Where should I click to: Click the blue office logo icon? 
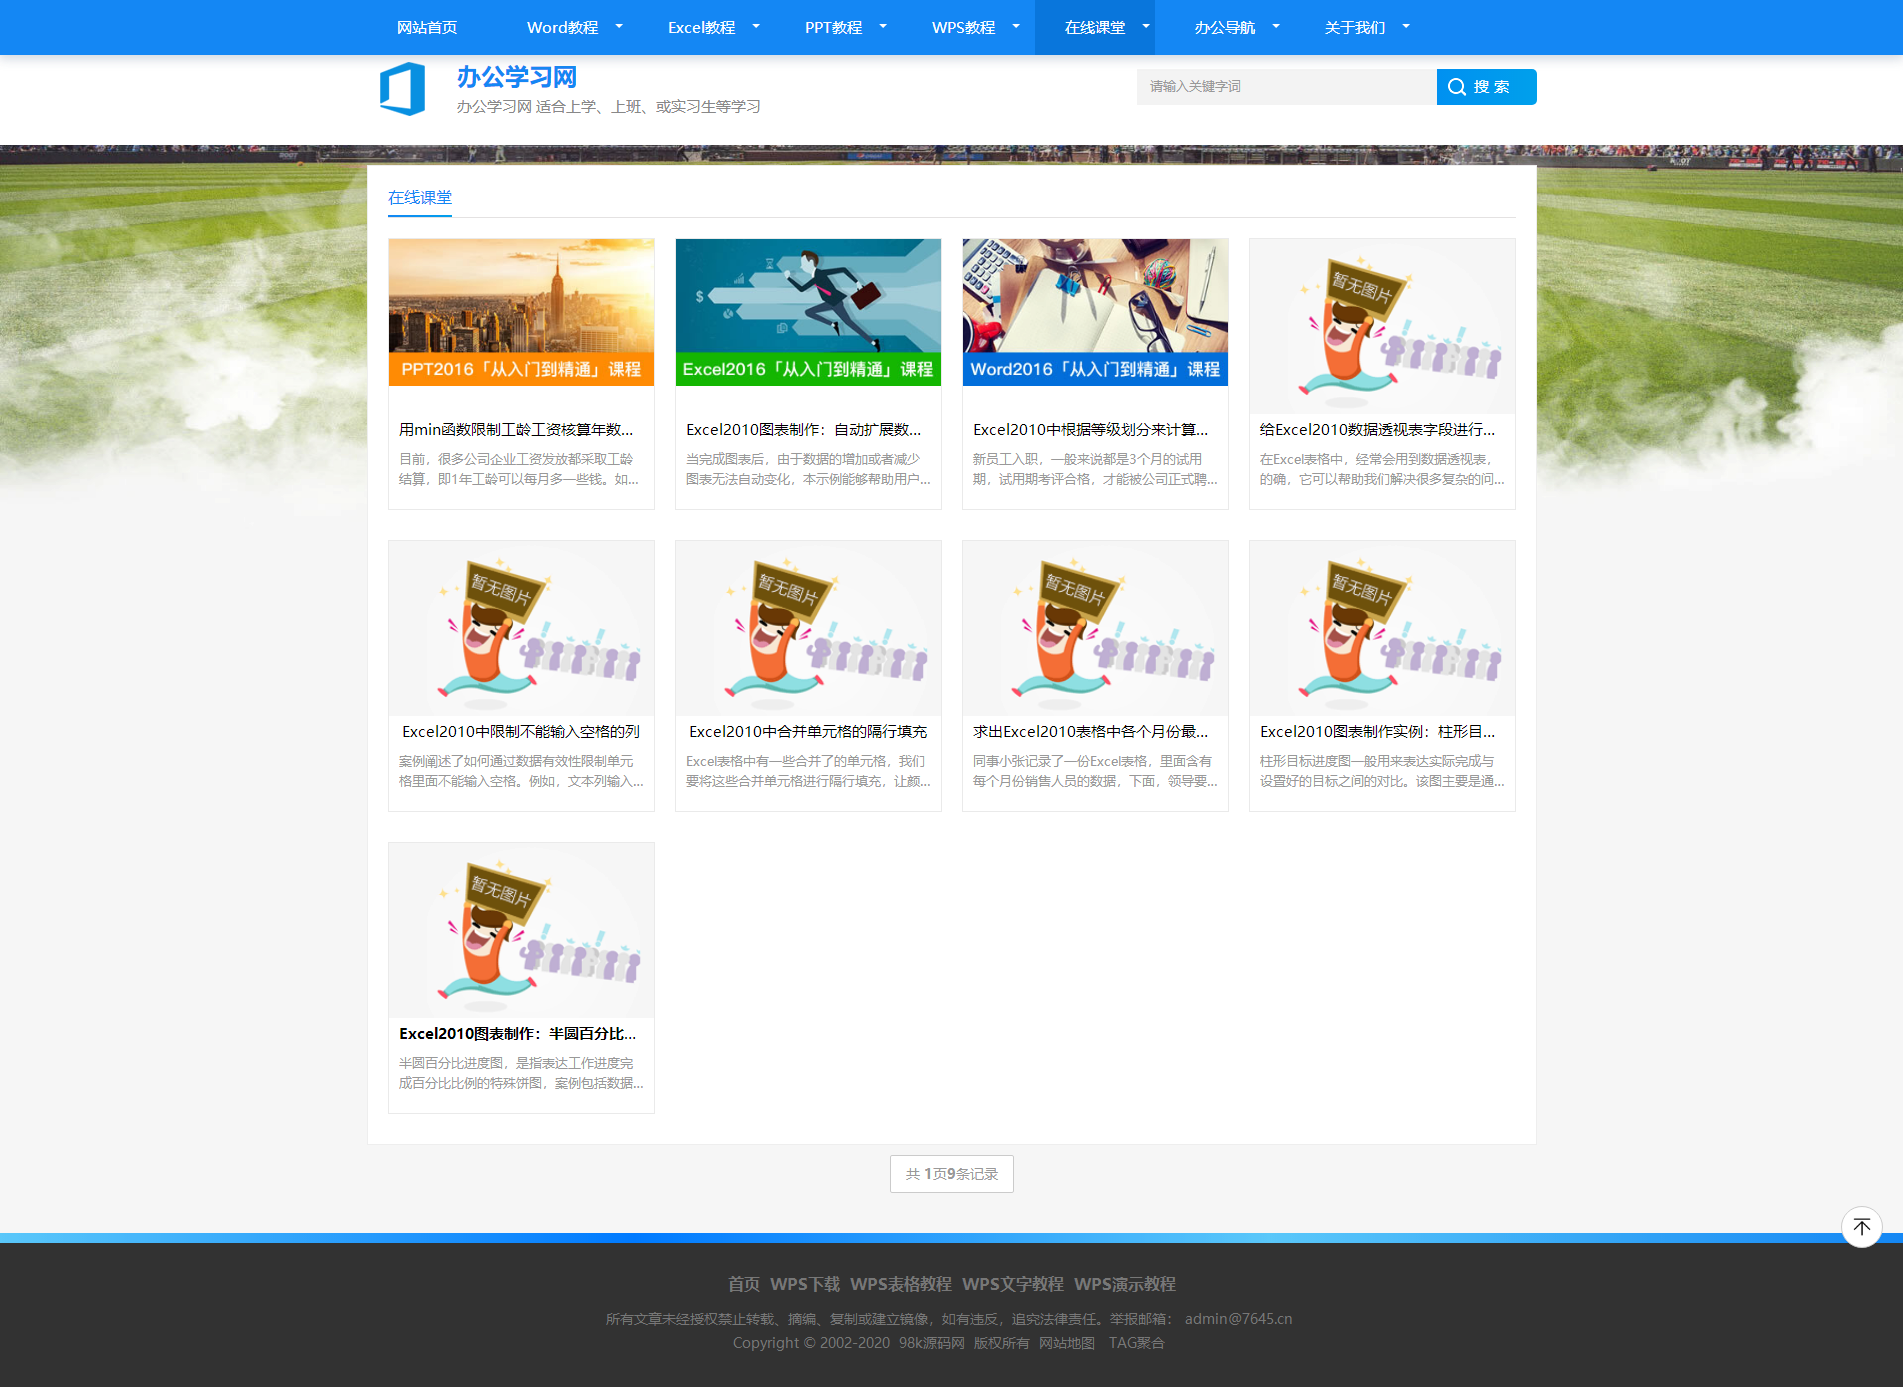click(x=403, y=89)
